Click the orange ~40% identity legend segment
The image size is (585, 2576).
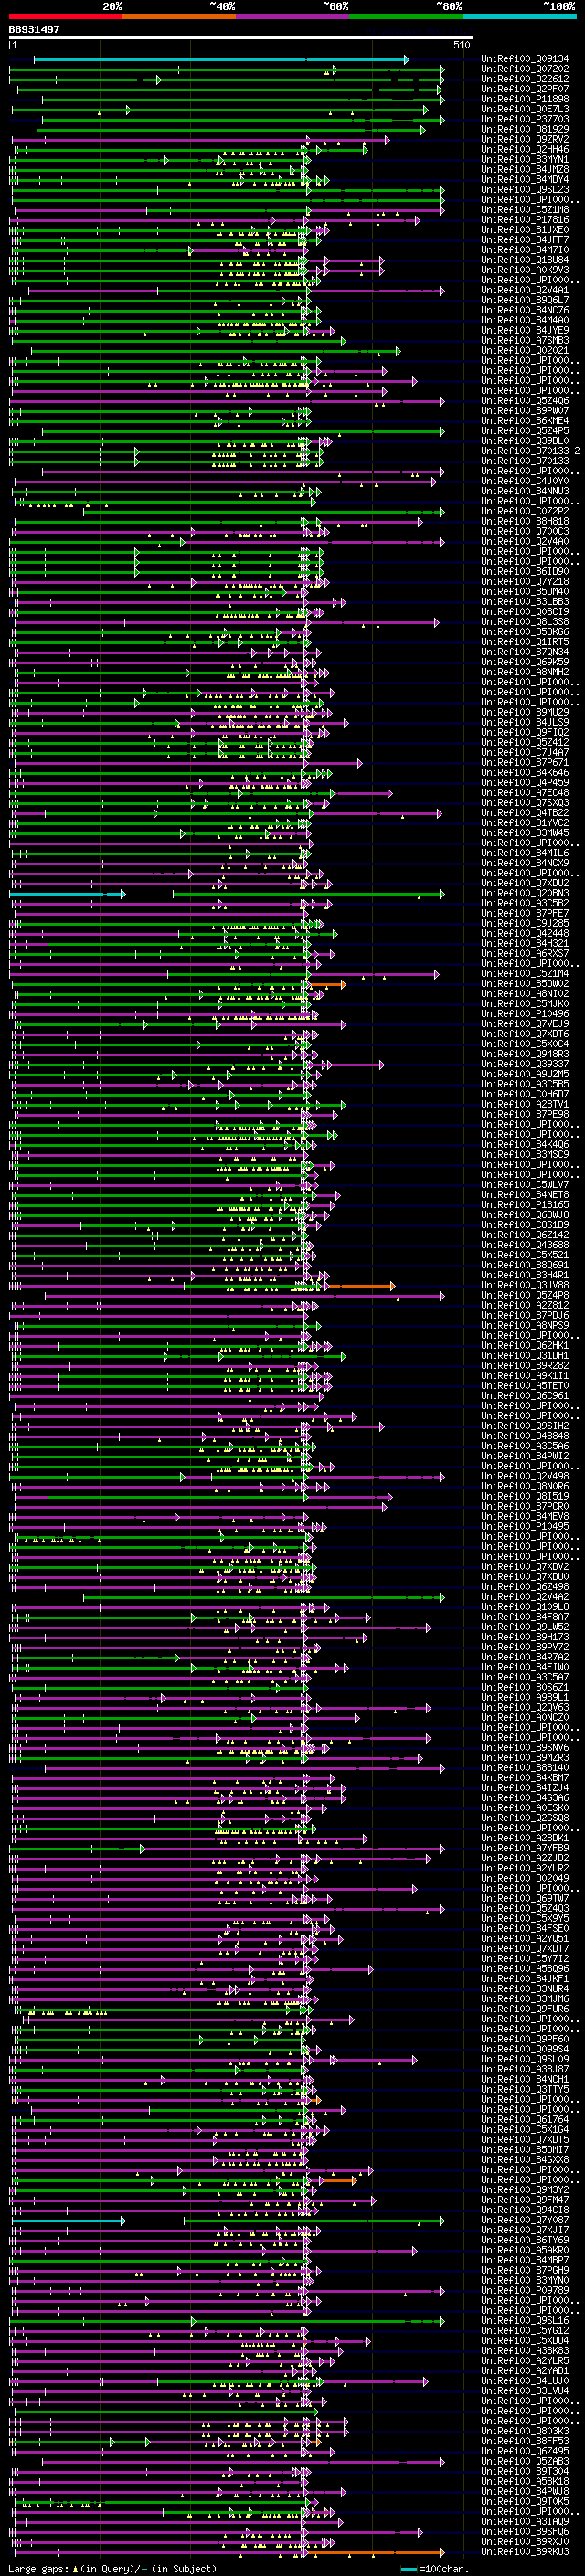179,17
